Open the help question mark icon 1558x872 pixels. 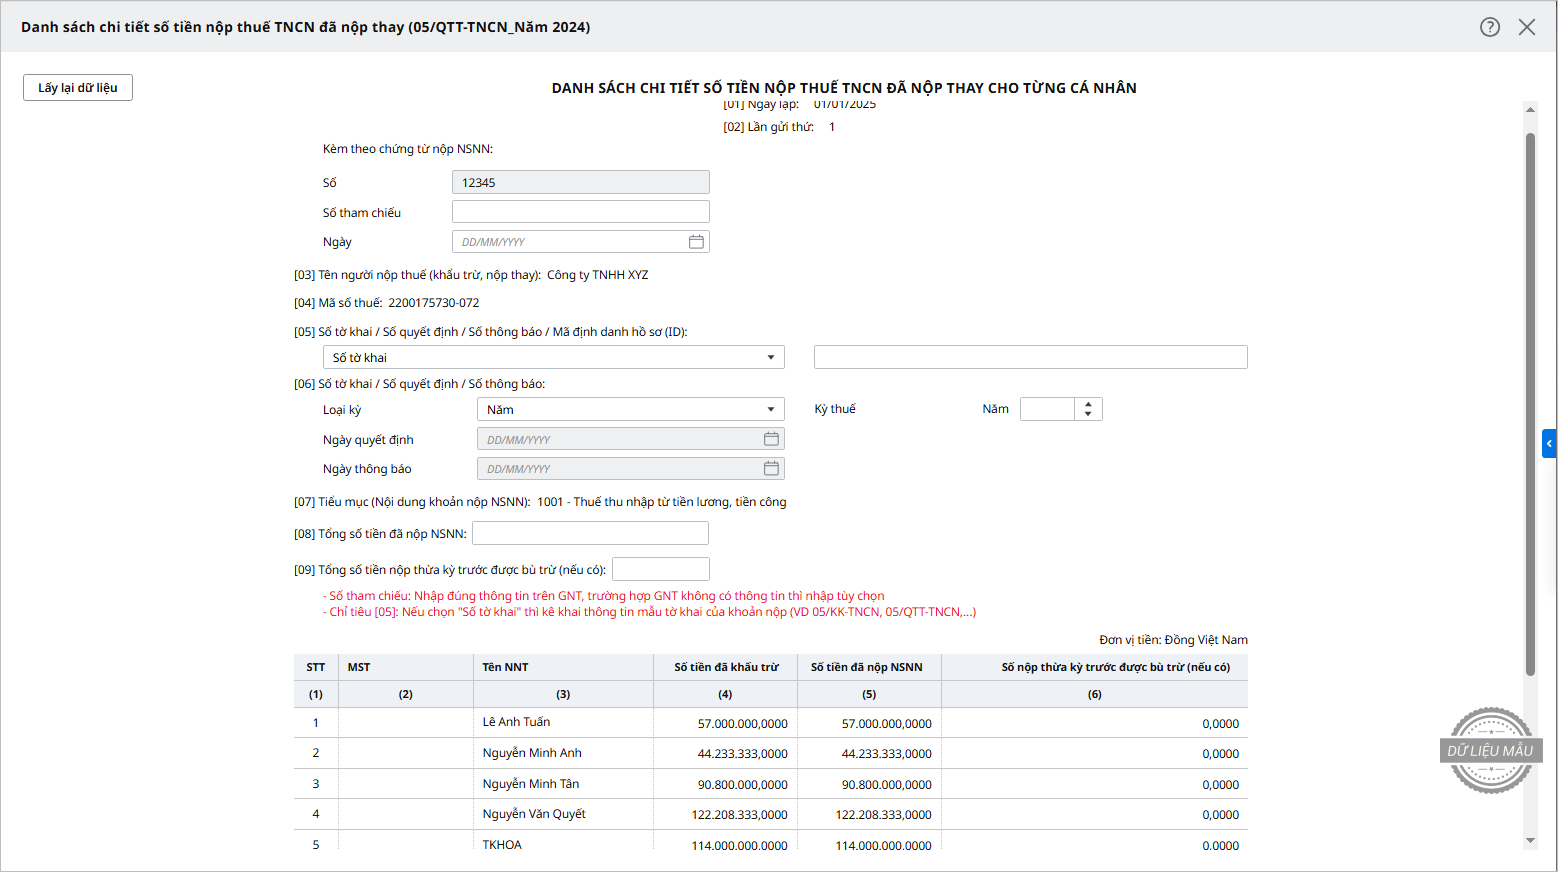(1490, 27)
